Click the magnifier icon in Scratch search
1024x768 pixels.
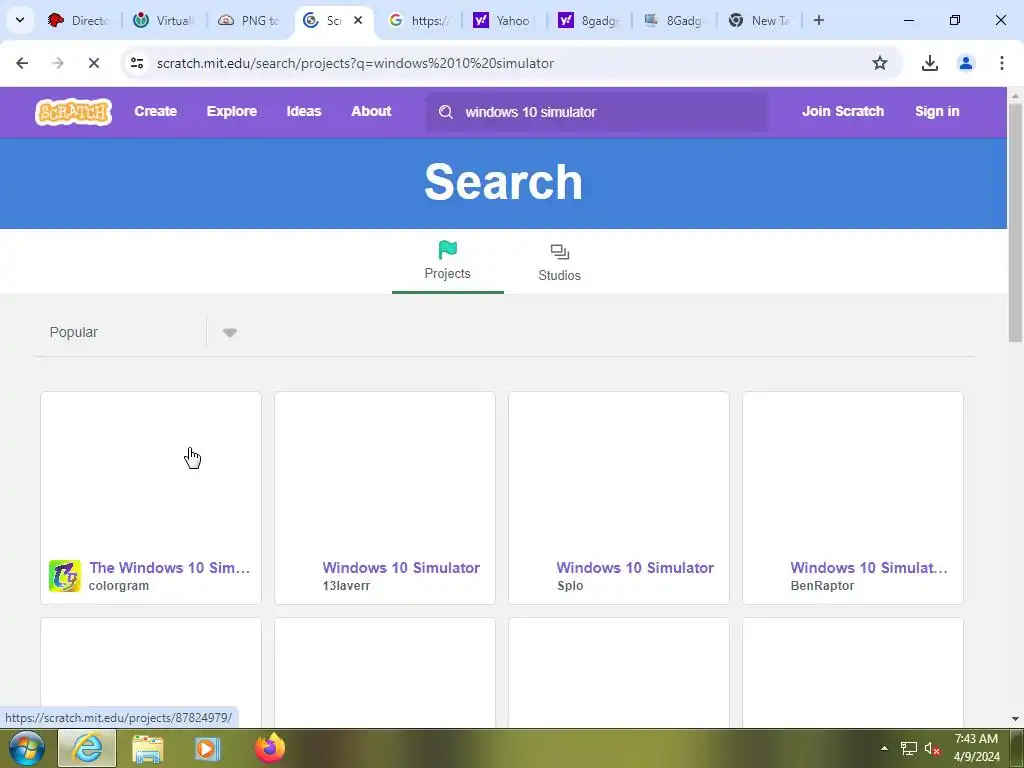click(446, 112)
